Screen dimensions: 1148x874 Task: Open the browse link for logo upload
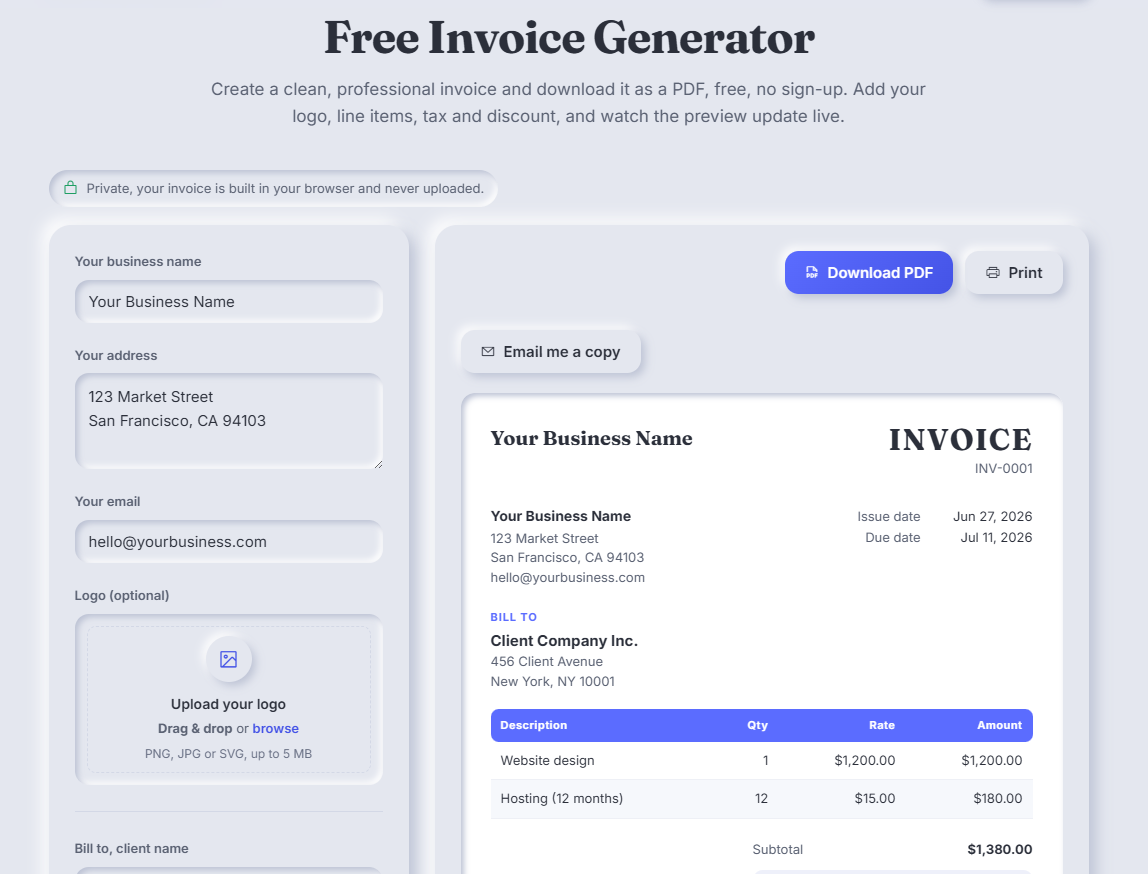pyautogui.click(x=275, y=728)
